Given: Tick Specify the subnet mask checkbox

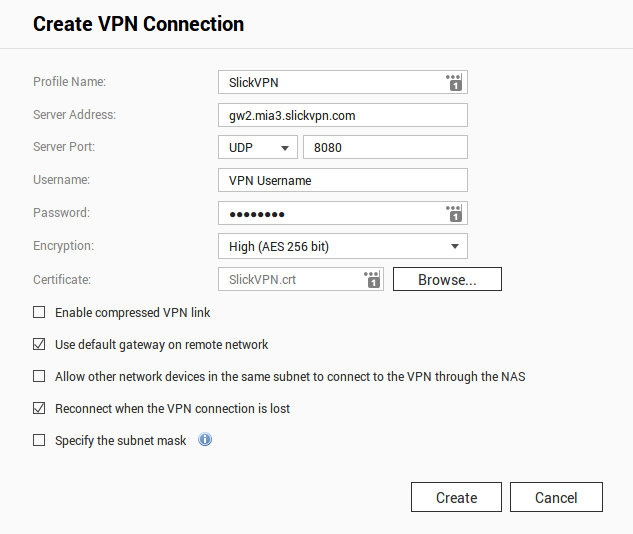Looking at the screenshot, I should 39,440.
